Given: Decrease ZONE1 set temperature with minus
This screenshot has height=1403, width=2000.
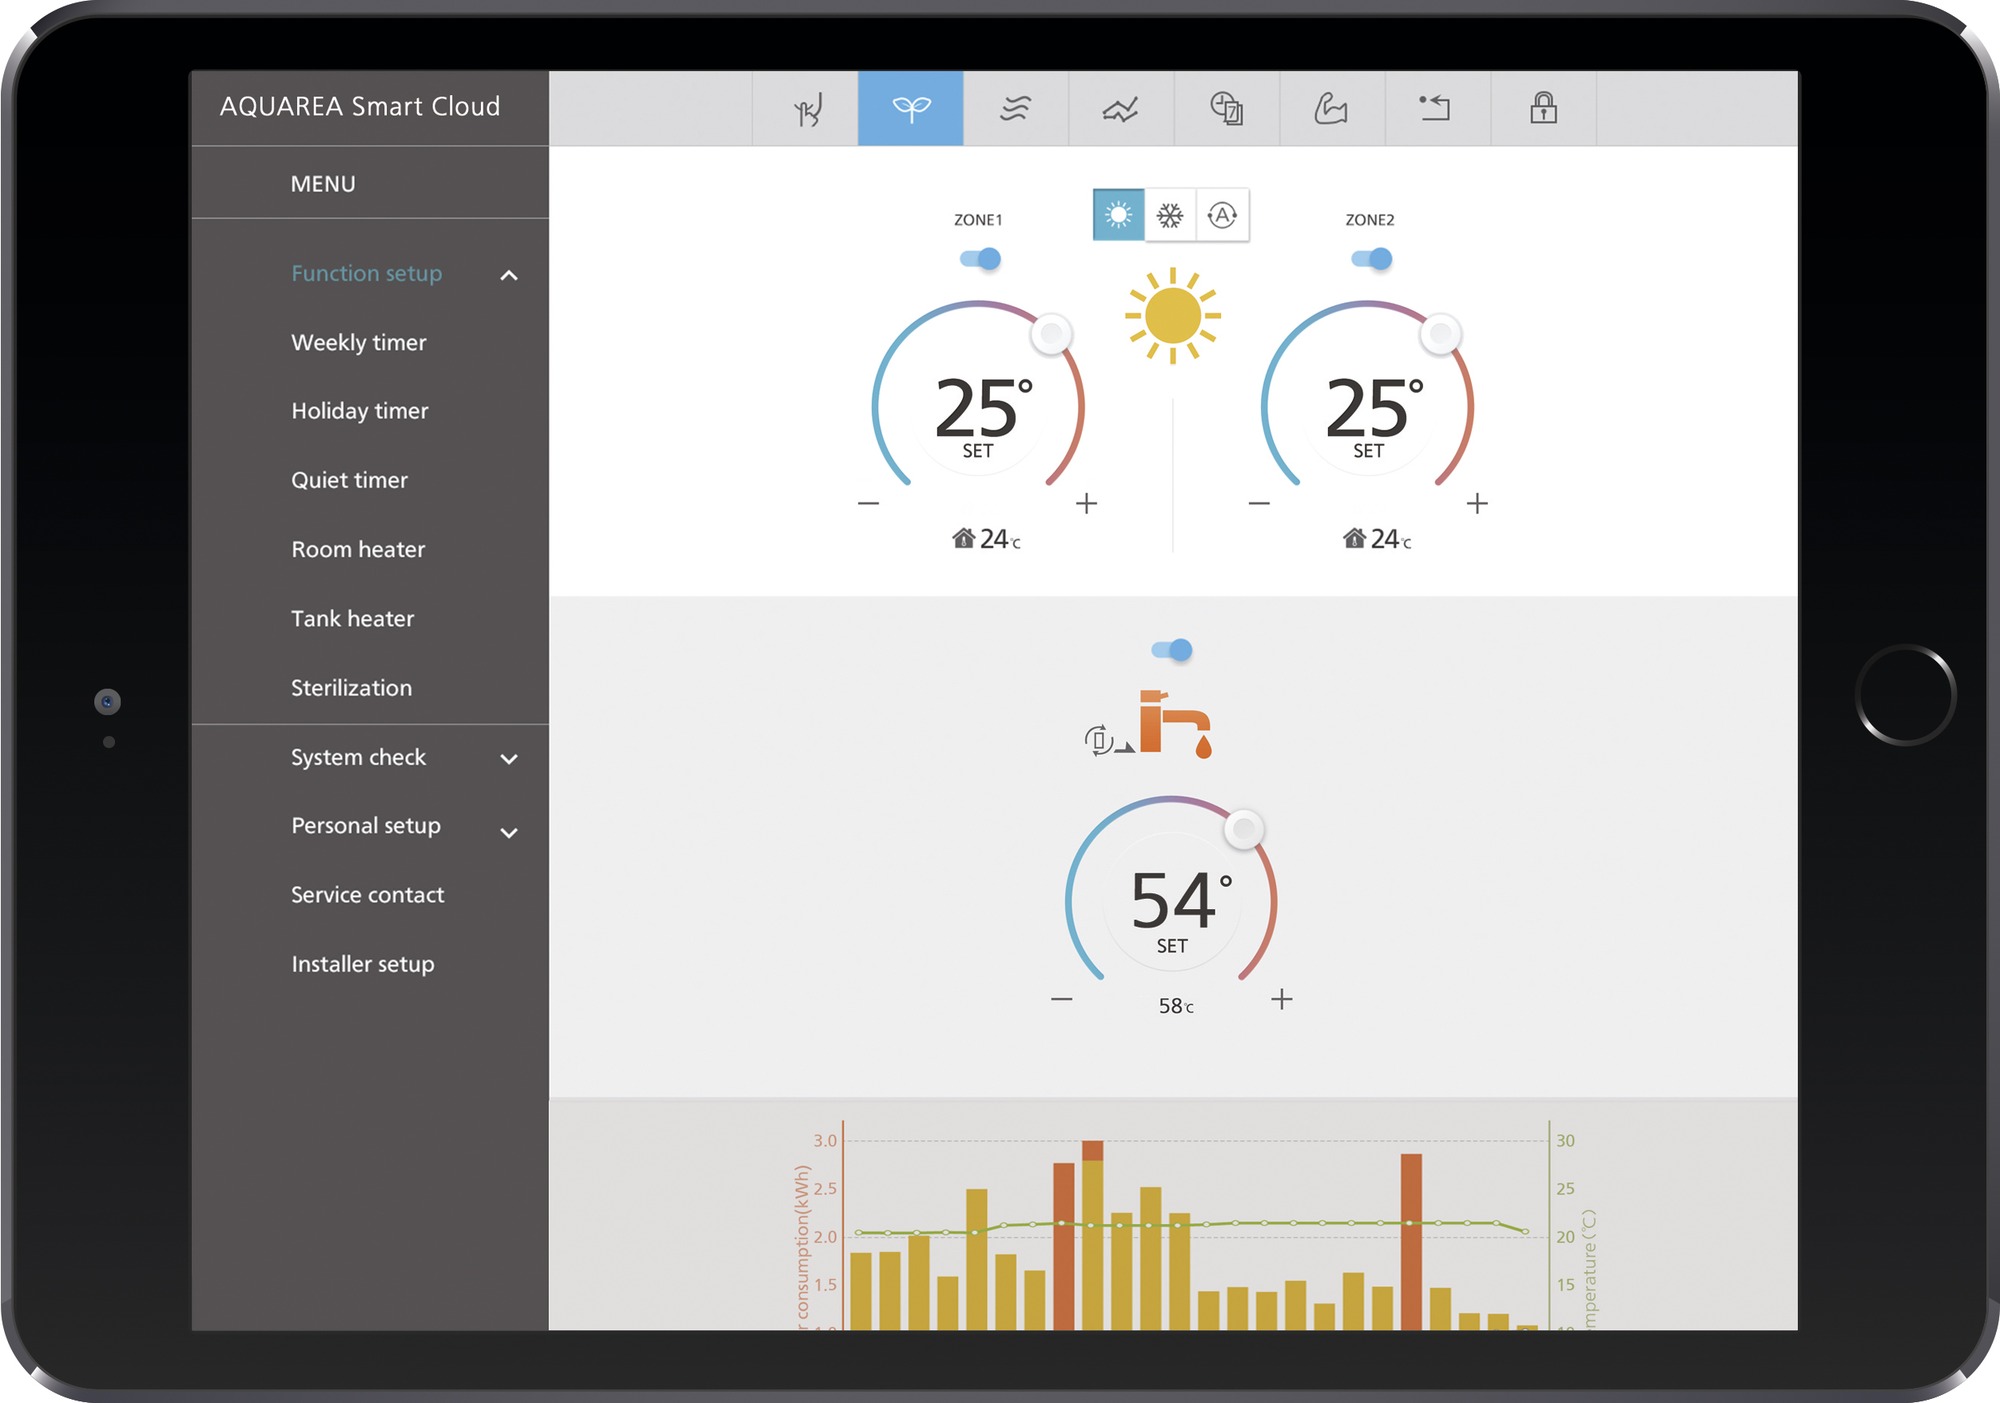Looking at the screenshot, I should [x=868, y=503].
